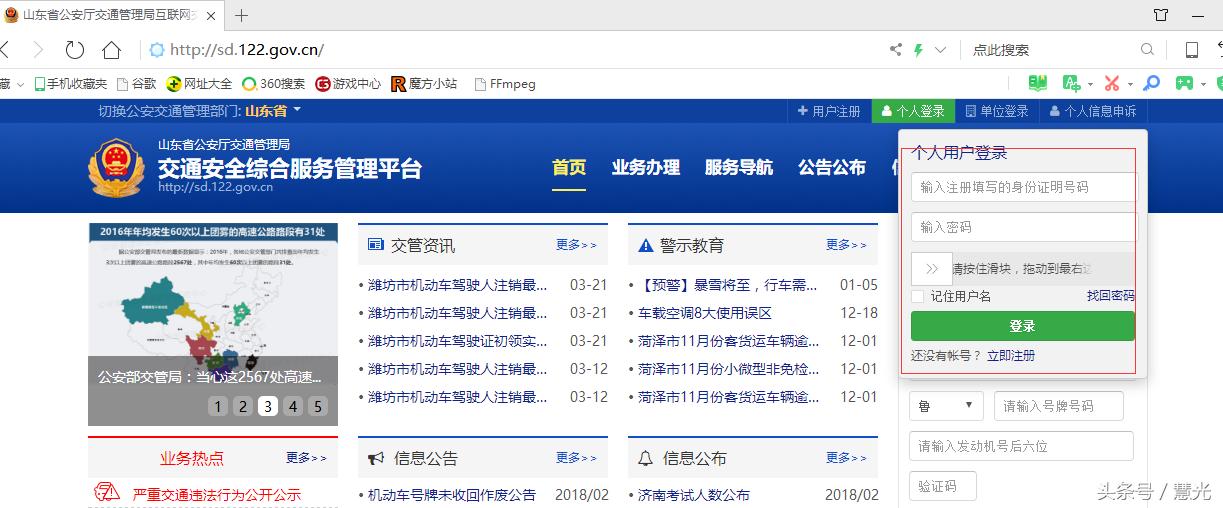This screenshot has height=508, width=1223.
Task: Click the browser forward arrow
Action: click(x=38, y=50)
